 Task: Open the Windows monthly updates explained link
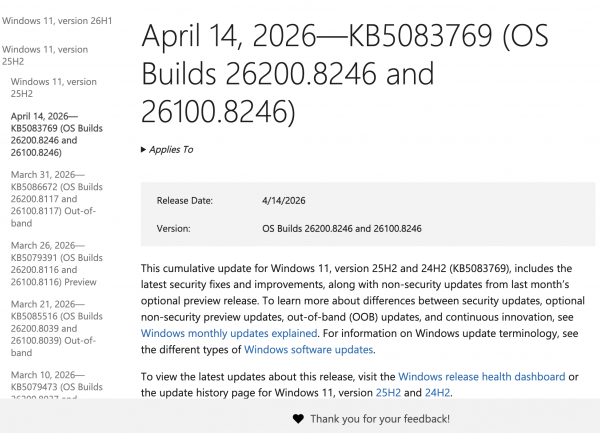pos(229,333)
